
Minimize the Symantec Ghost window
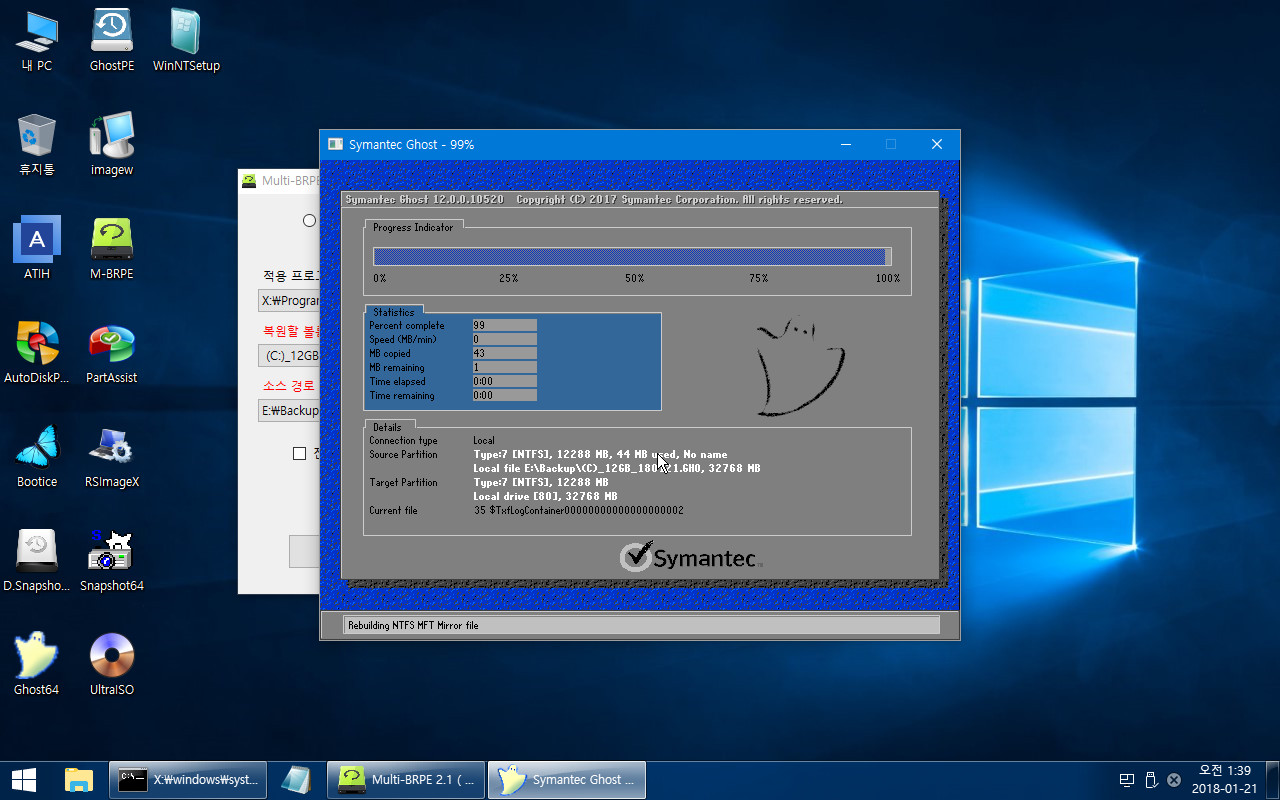[x=845, y=144]
